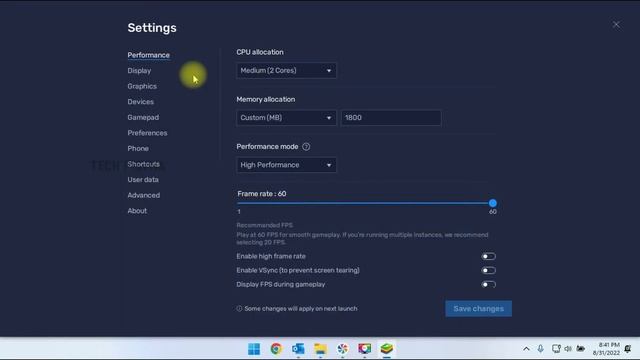Viewport: 640px width, 360px height.
Task: Open the About section
Action: 137,211
